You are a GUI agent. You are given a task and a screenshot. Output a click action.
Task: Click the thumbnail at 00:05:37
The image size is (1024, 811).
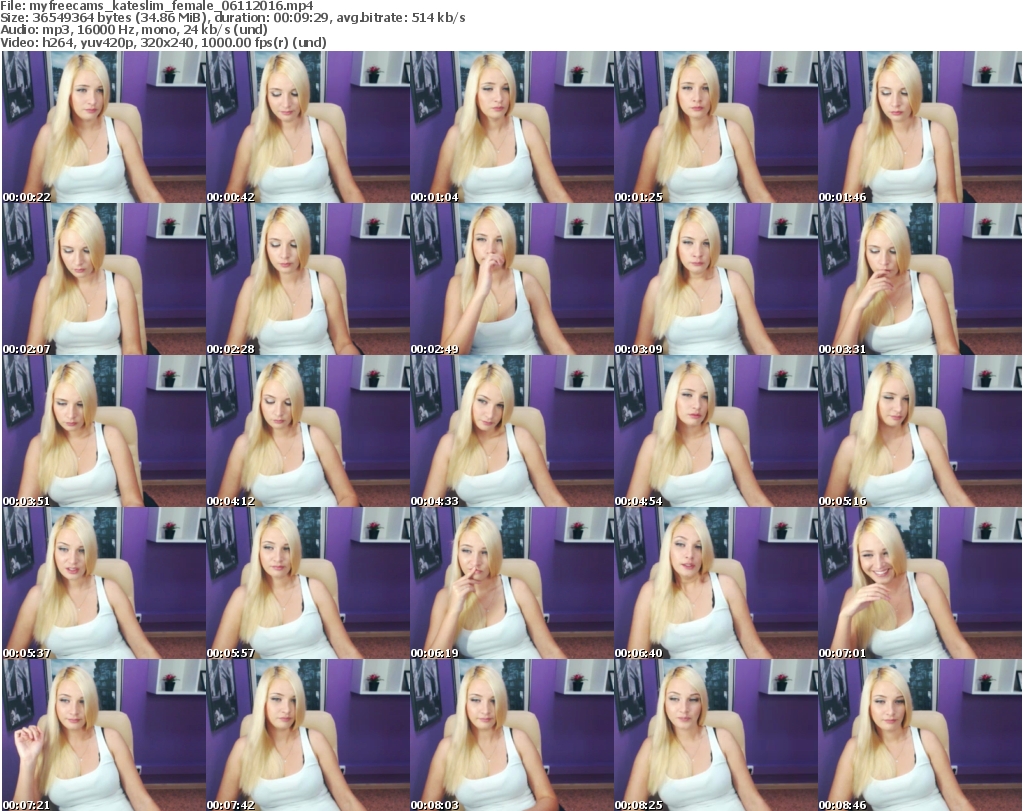(x=103, y=583)
